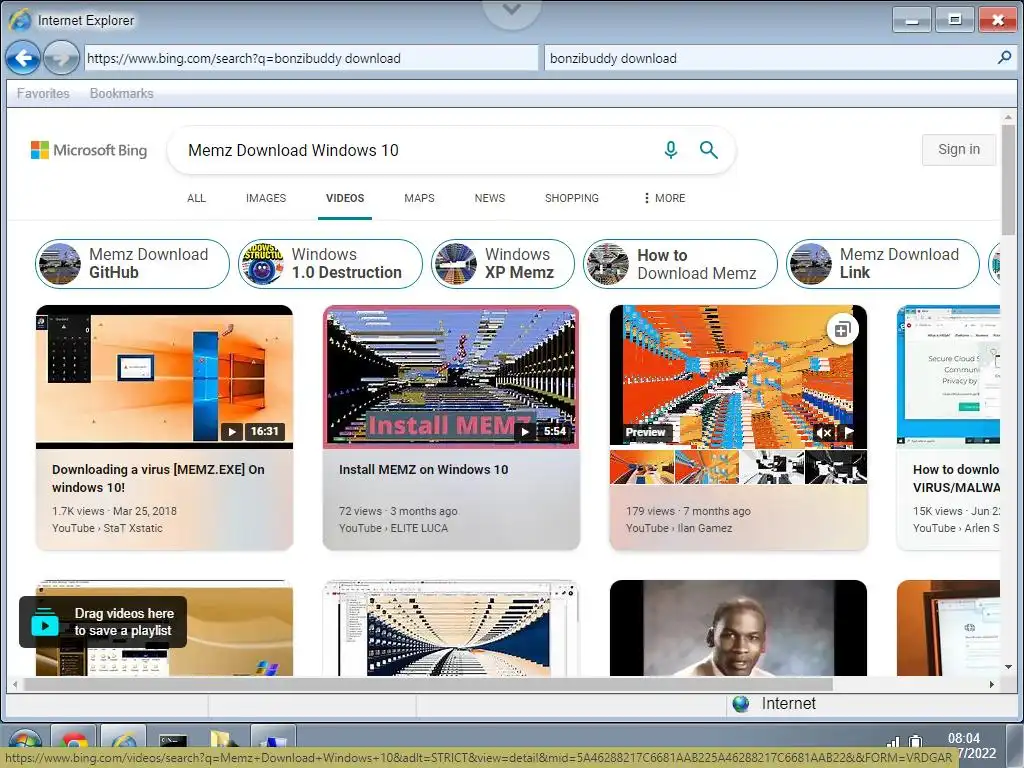Viewport: 1024px width, 768px height.
Task: Click play icon on the 5:54 video
Action: coord(524,431)
